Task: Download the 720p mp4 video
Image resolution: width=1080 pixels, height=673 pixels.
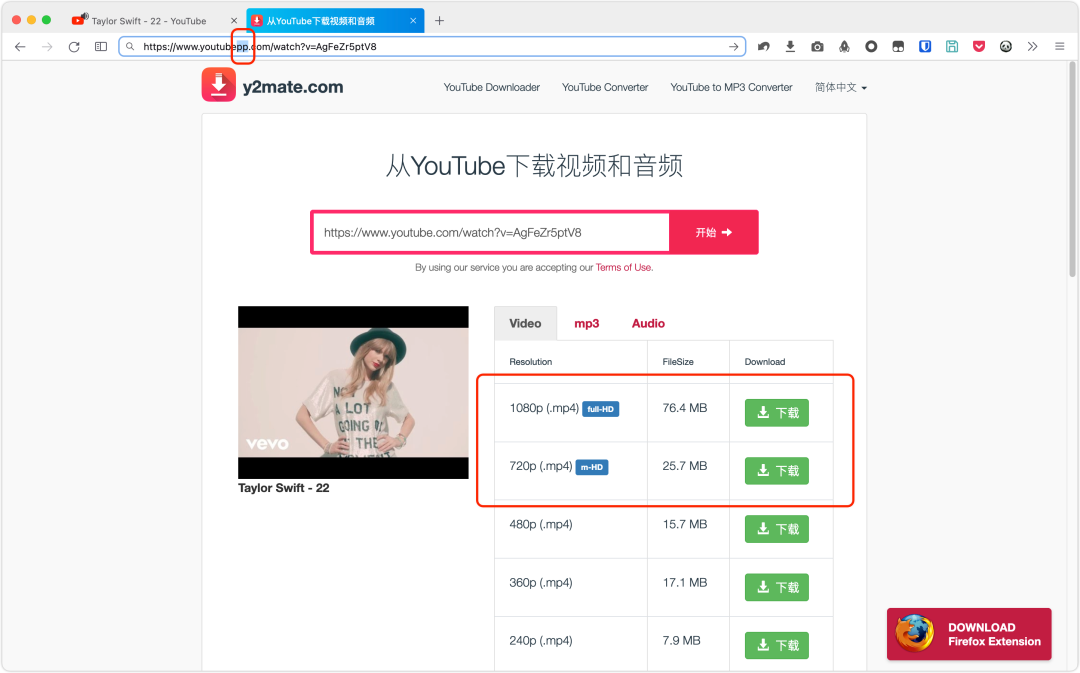Action: click(776, 470)
